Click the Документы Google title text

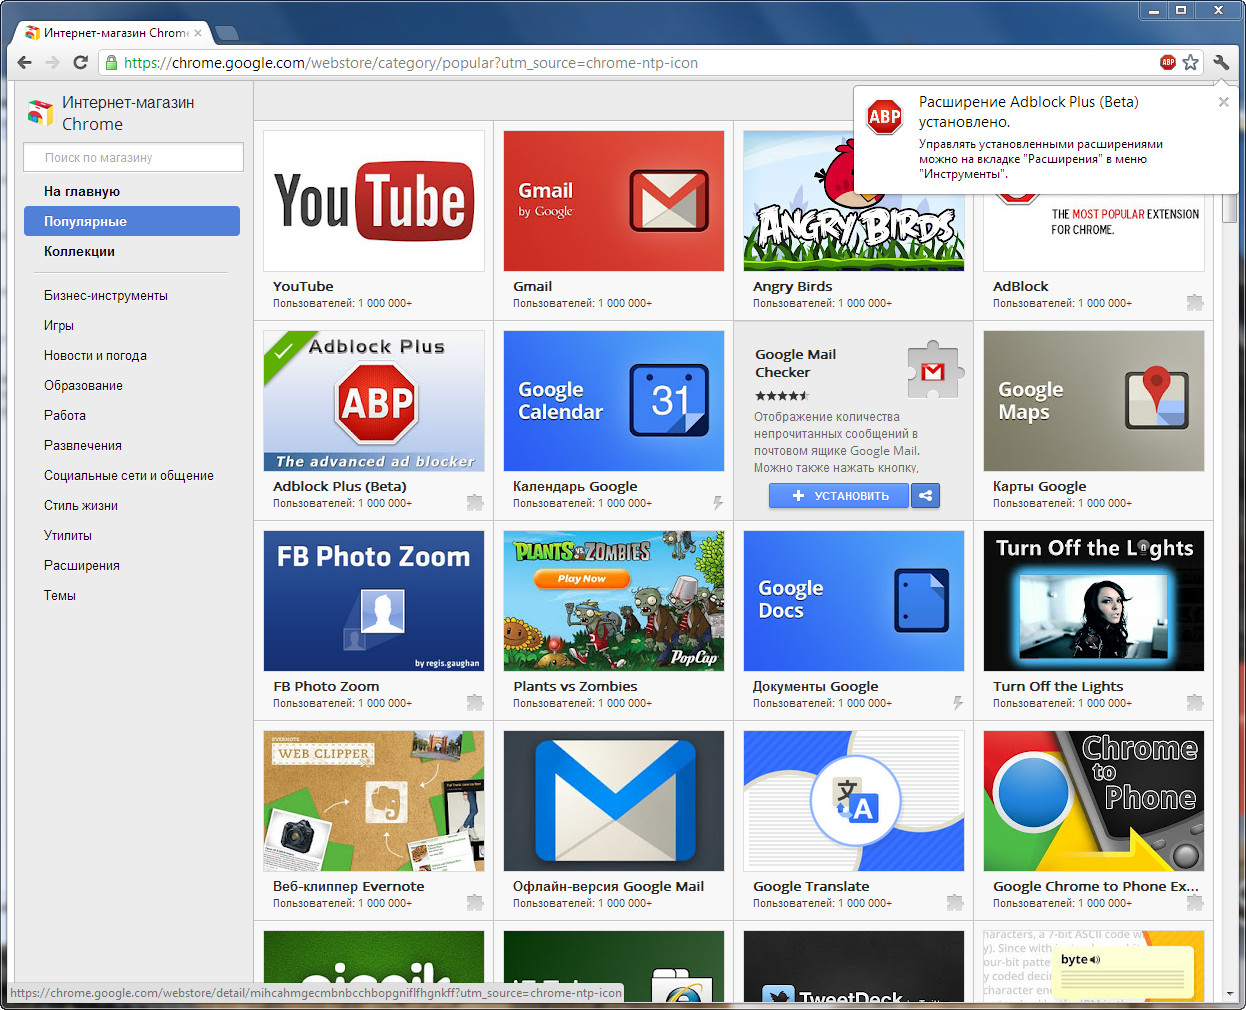coord(815,686)
